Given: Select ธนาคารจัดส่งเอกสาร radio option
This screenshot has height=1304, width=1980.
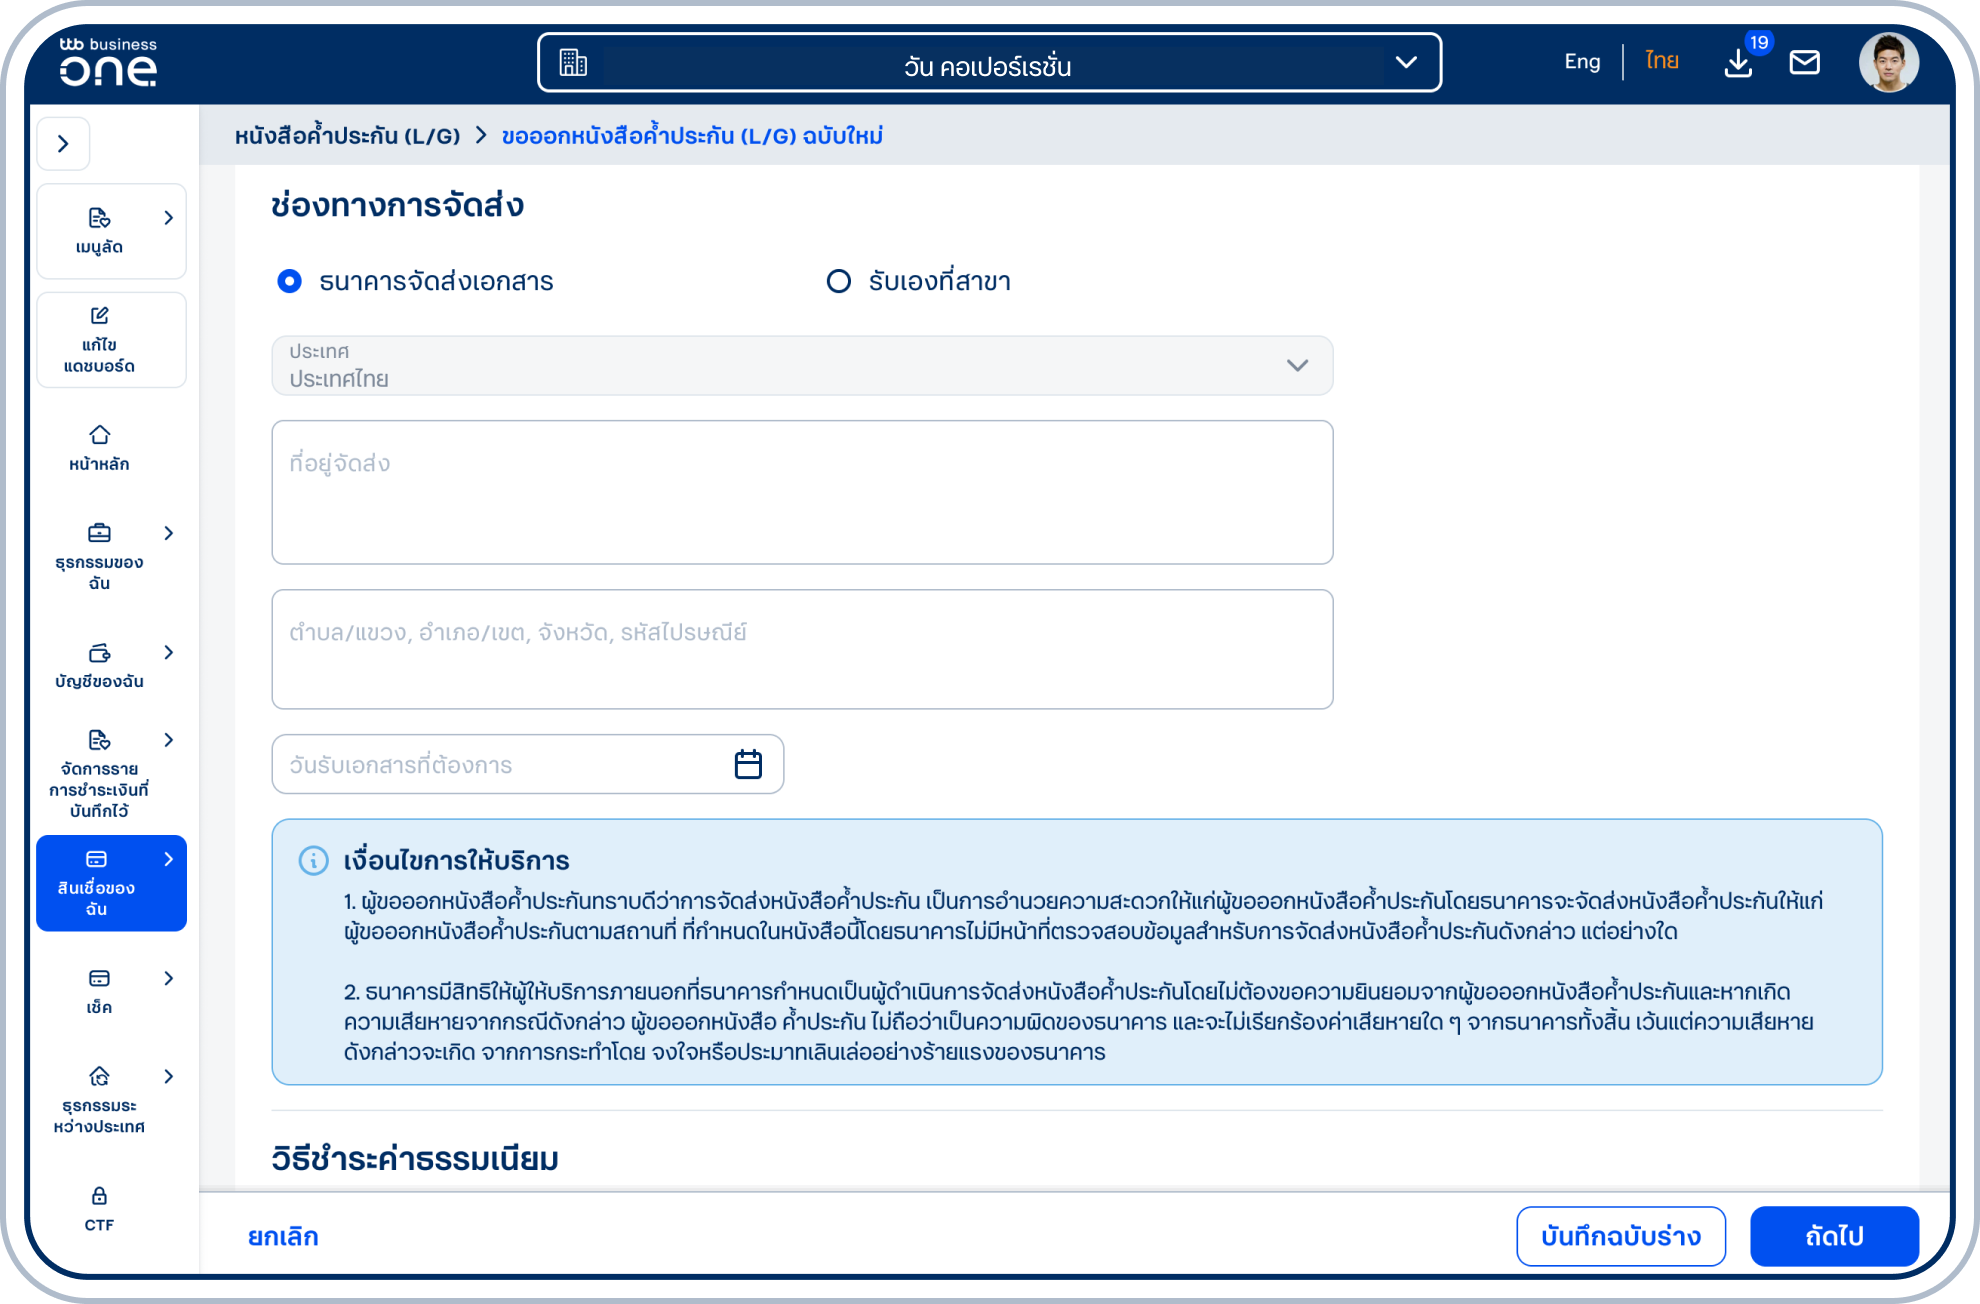Looking at the screenshot, I should coord(289,281).
